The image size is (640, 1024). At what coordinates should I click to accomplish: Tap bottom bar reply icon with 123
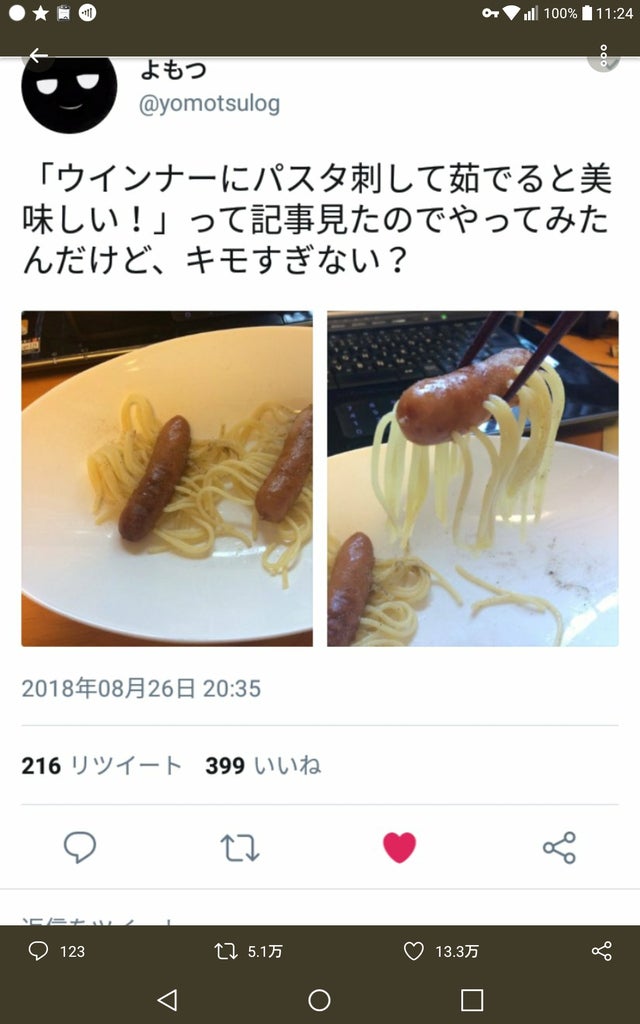(x=57, y=951)
